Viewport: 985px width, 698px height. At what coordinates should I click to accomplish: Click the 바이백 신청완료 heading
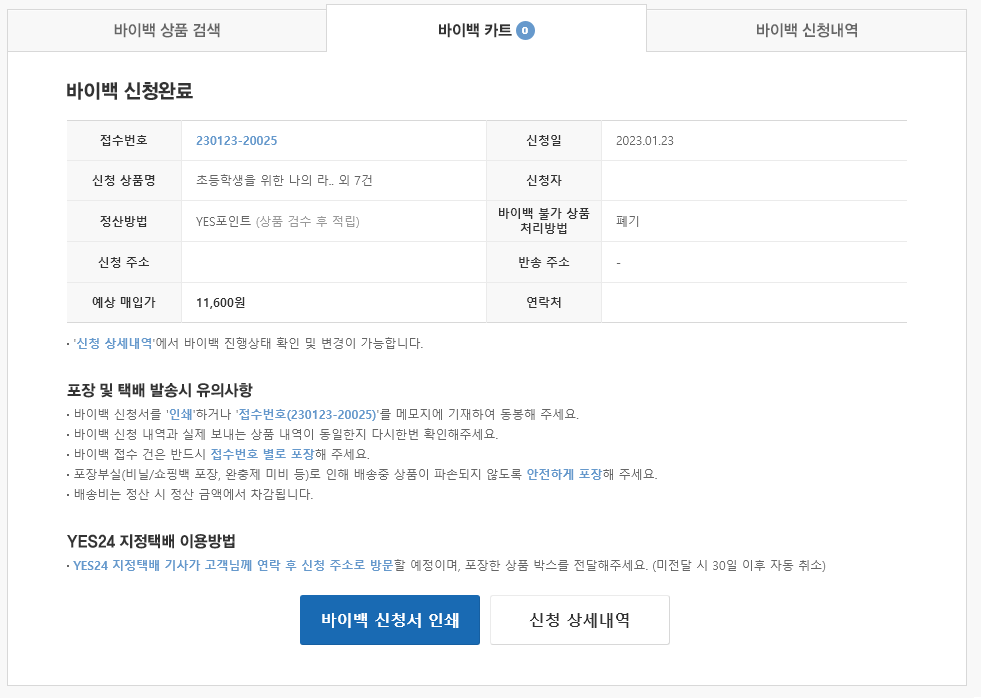point(129,91)
